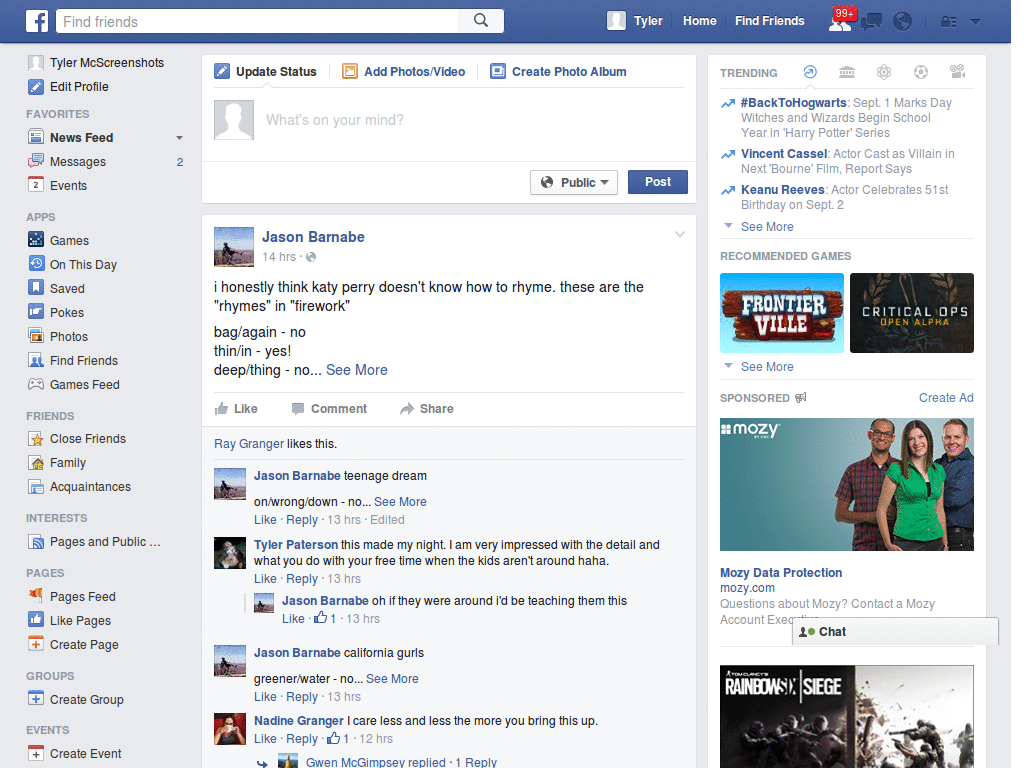Like Jason Barnabe's post
Viewport: 1024px width, 768px height.
click(236, 409)
